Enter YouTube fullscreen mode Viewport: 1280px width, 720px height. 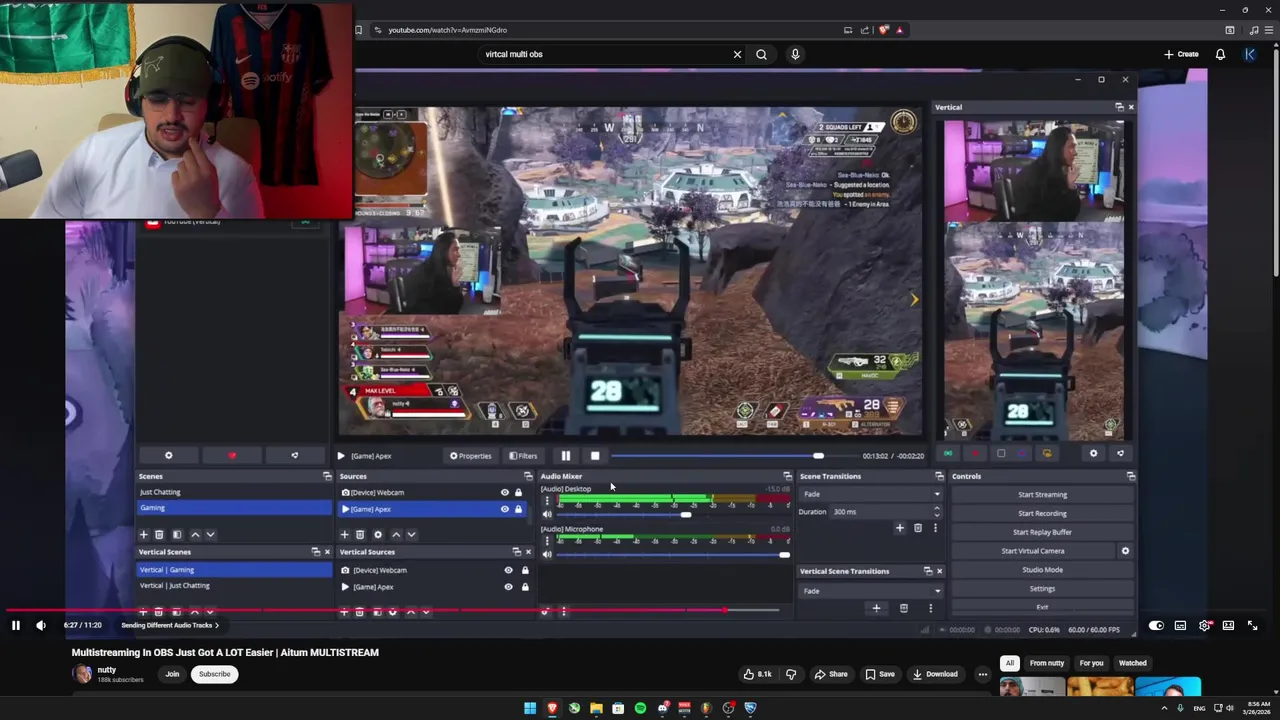pos(1252,625)
